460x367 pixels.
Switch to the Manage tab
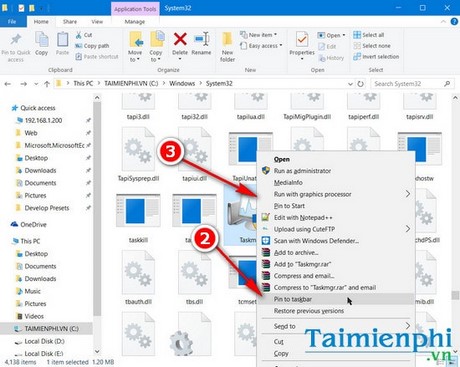pos(135,22)
